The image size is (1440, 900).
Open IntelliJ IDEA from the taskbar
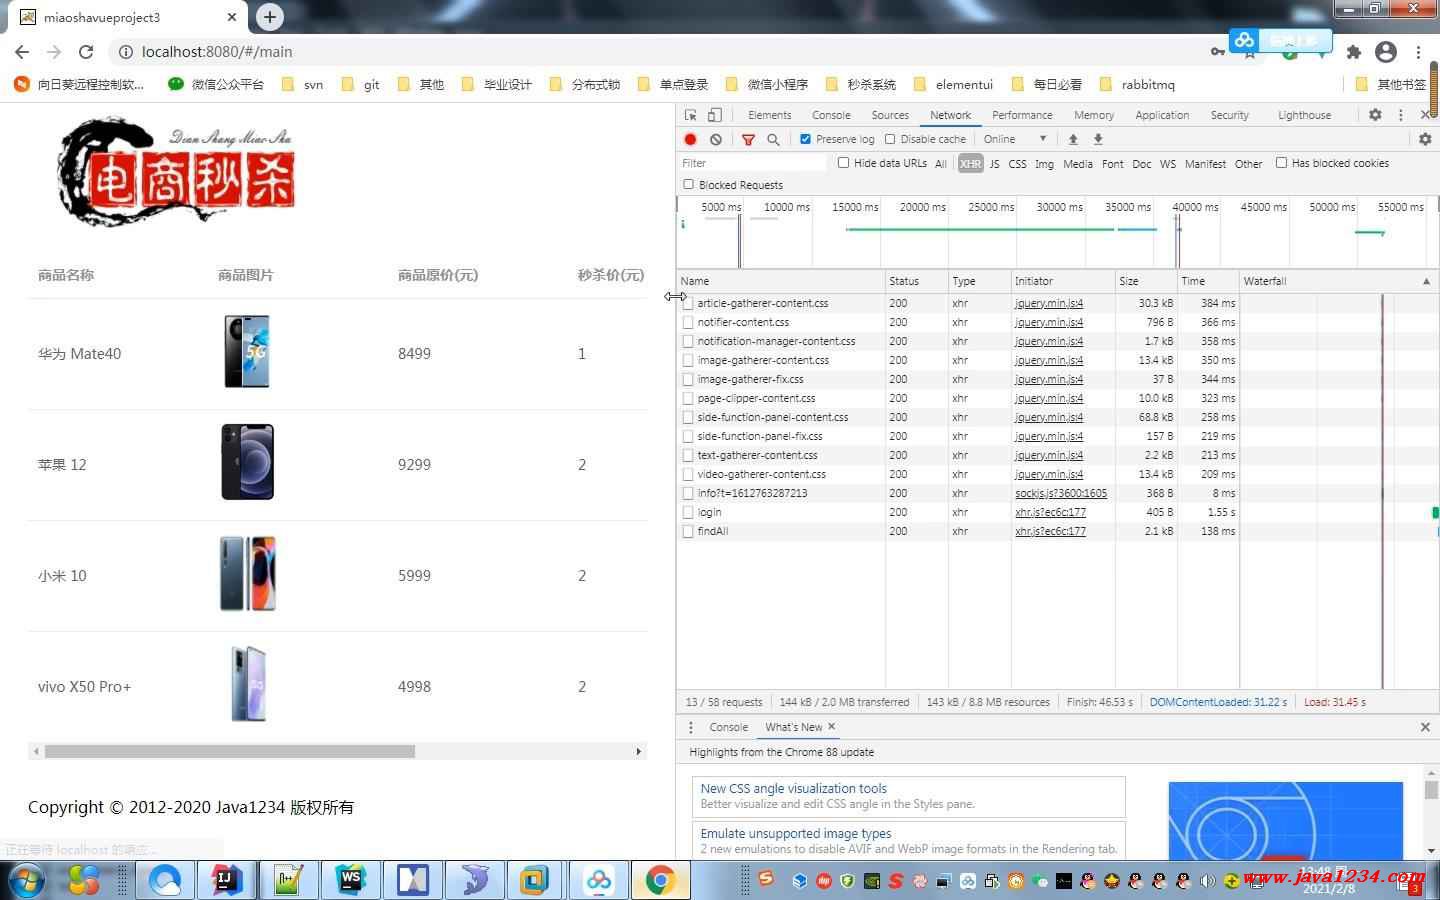click(x=227, y=880)
